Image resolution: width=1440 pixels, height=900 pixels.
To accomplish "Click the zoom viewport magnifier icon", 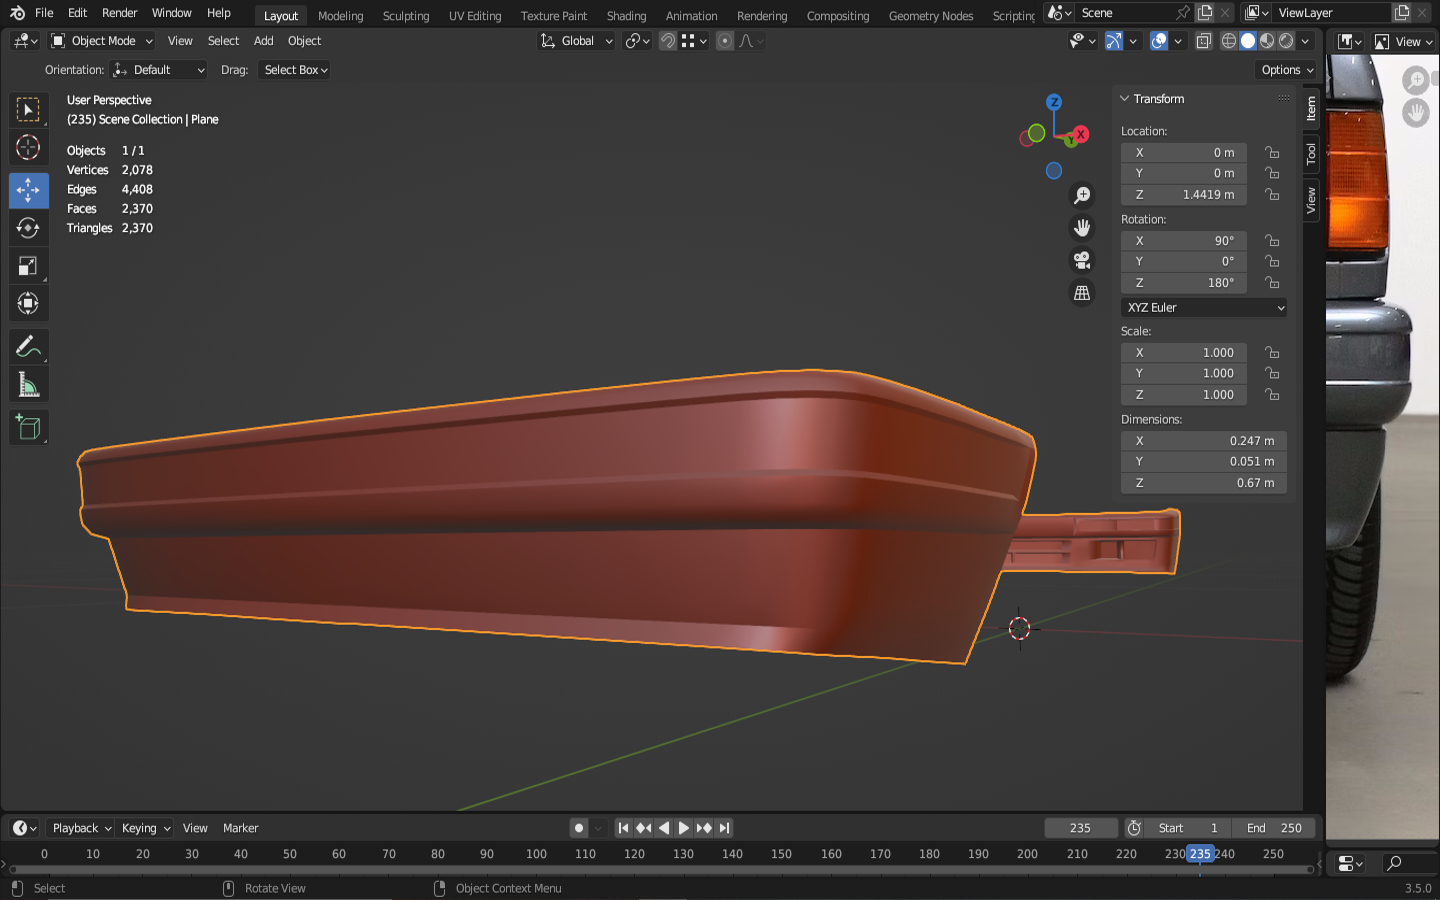I will [x=1082, y=196].
